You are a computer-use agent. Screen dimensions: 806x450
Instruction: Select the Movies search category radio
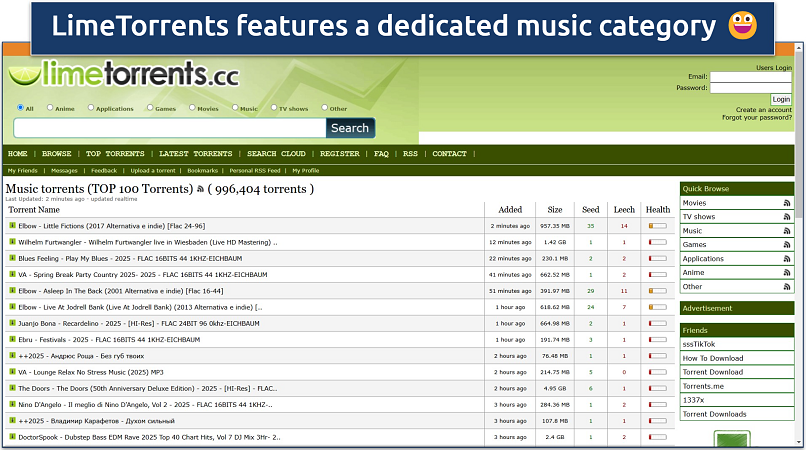click(x=192, y=107)
